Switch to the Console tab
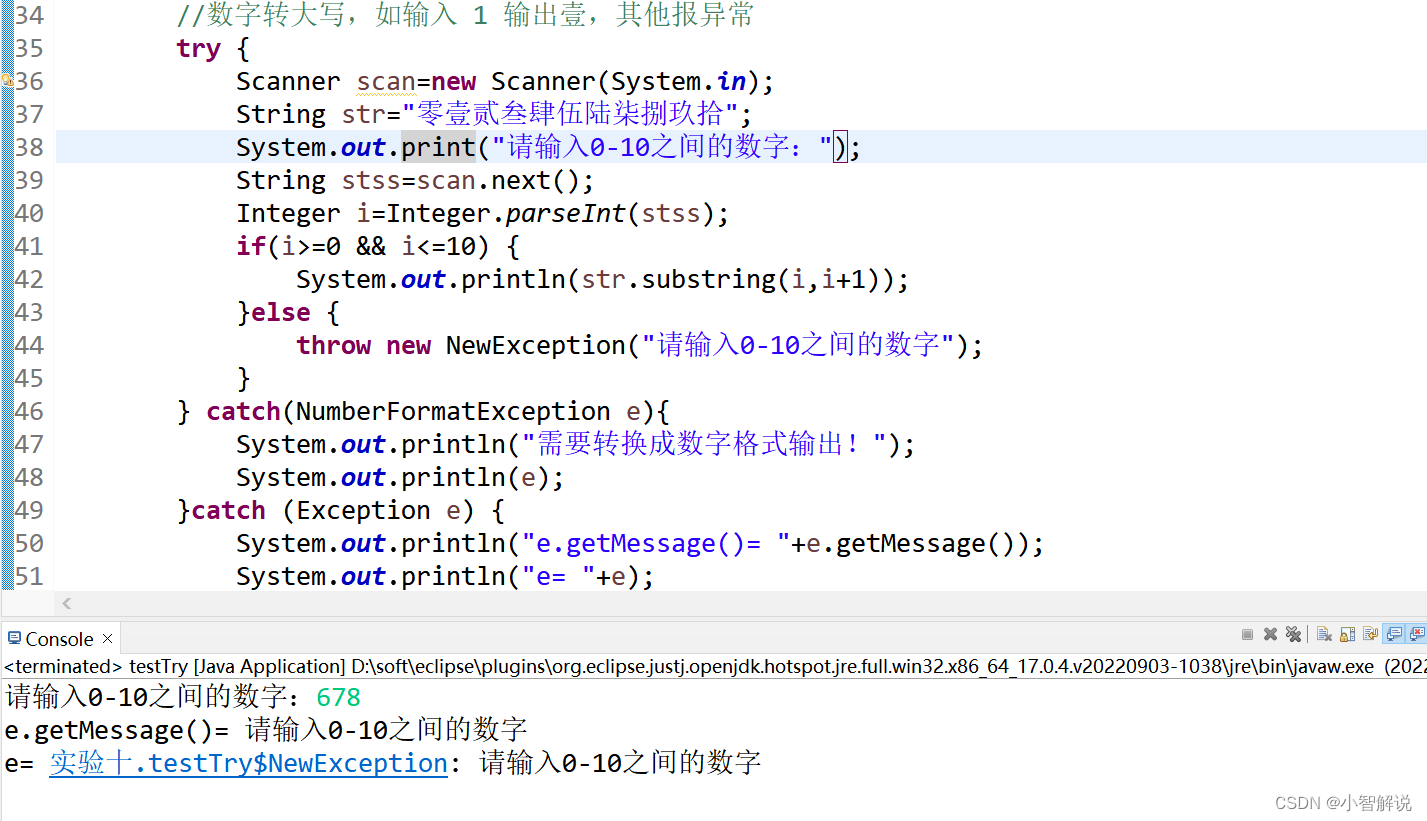The height and width of the screenshot is (821, 1427). (x=59, y=639)
